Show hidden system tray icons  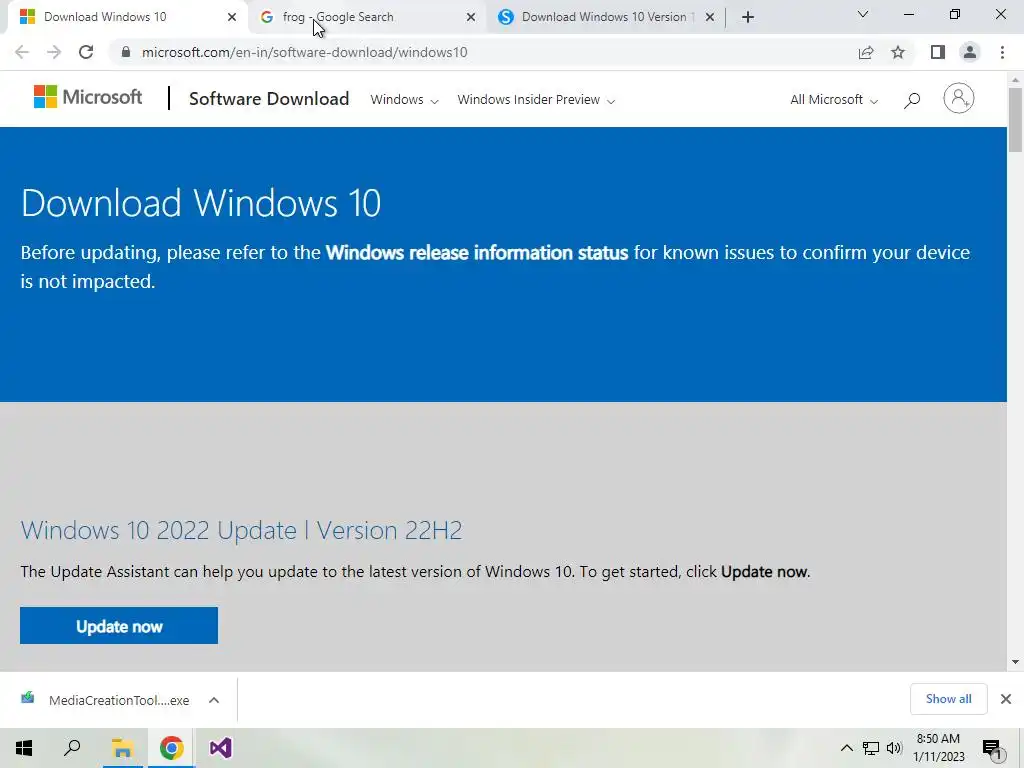(x=846, y=748)
